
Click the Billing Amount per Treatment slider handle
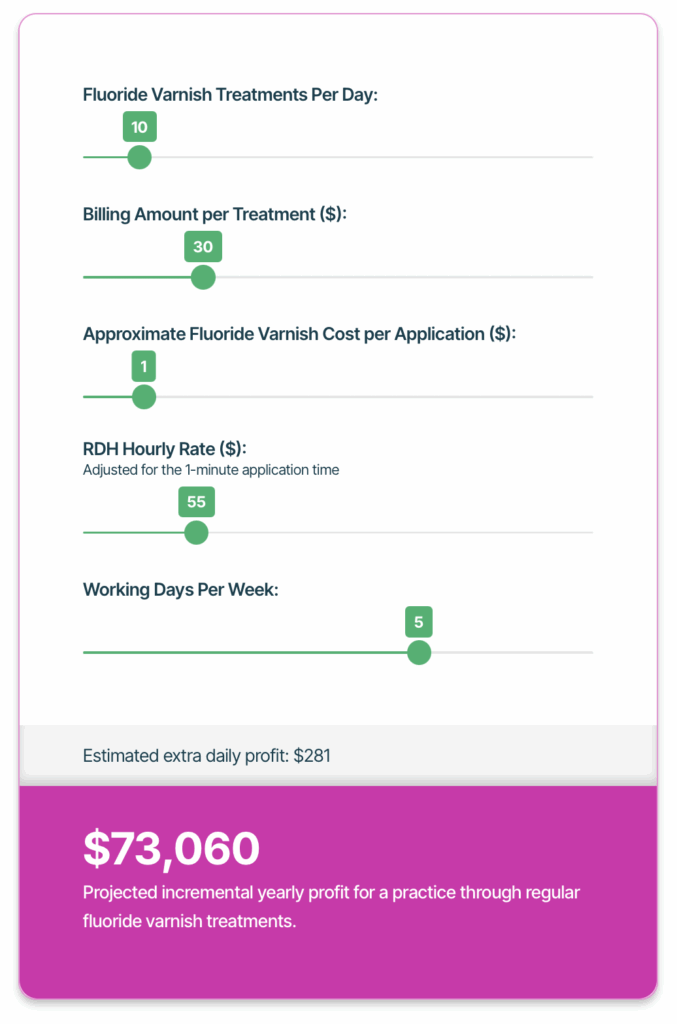[x=203, y=277]
